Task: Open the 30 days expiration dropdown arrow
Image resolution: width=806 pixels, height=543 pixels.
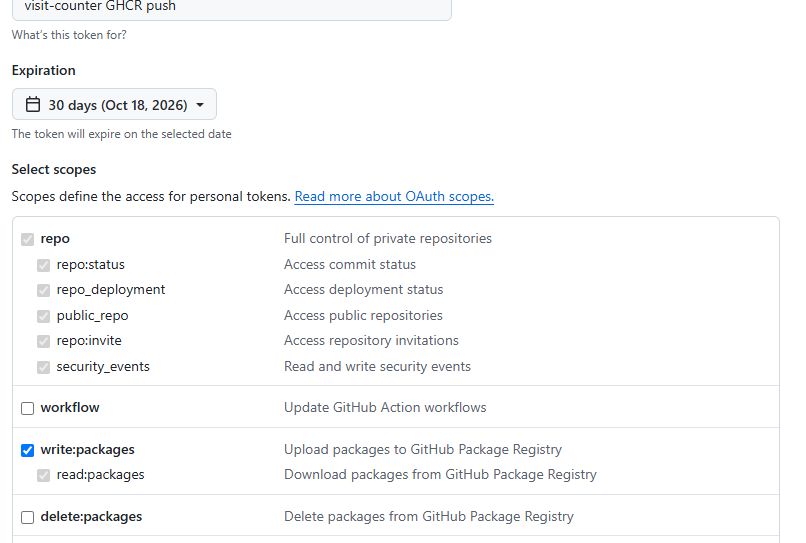Action: tap(200, 105)
